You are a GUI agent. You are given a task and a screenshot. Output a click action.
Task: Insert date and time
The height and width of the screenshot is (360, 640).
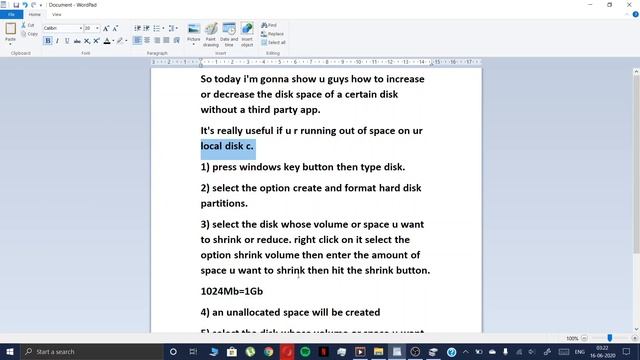point(229,33)
